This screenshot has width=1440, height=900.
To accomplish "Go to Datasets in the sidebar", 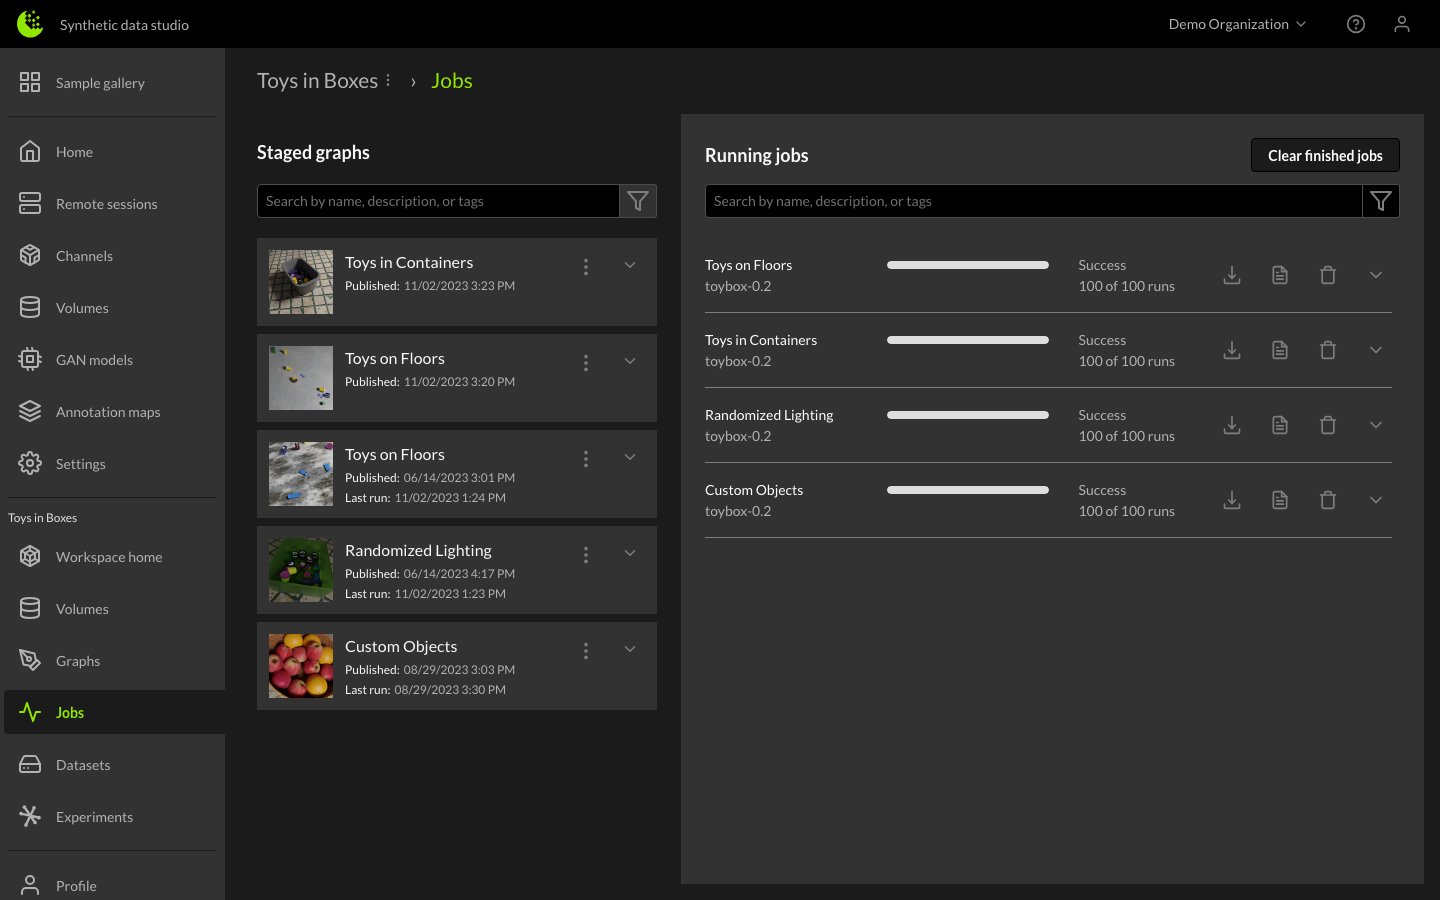I will coord(83,765).
